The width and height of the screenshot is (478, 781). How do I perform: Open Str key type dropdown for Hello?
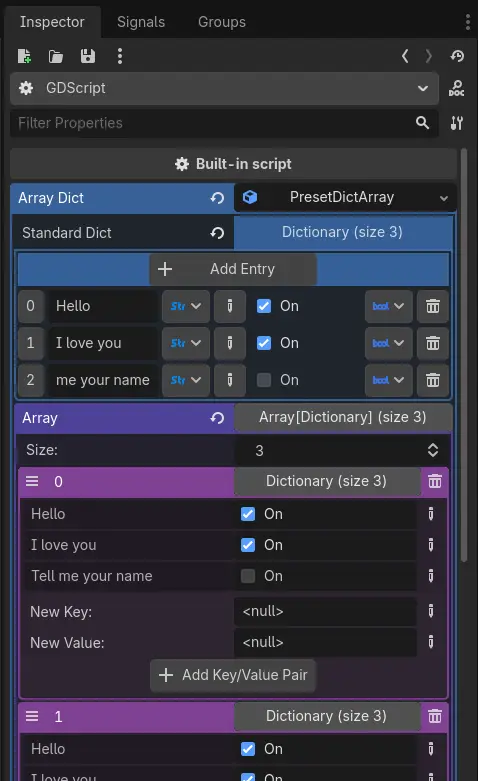186,306
